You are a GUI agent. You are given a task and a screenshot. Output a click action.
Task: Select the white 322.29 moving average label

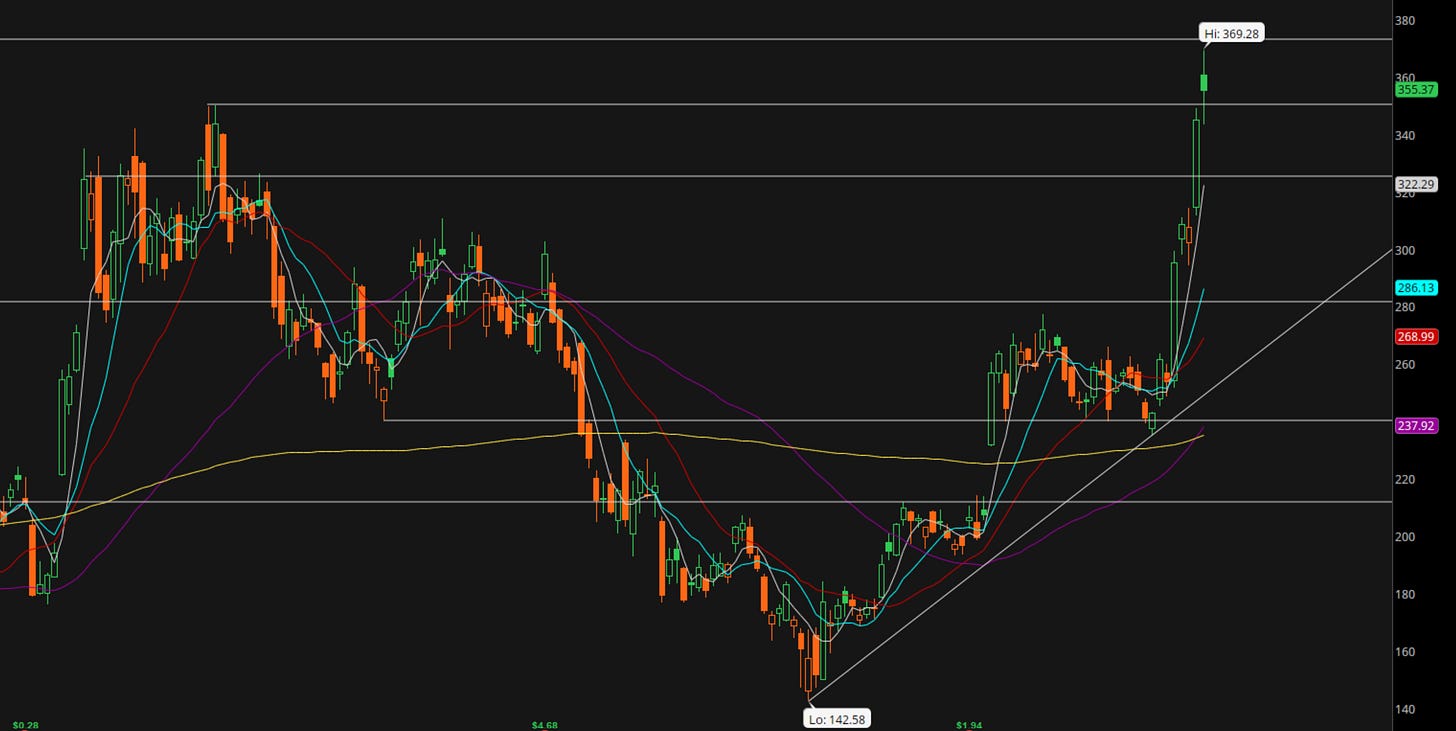coord(1416,184)
